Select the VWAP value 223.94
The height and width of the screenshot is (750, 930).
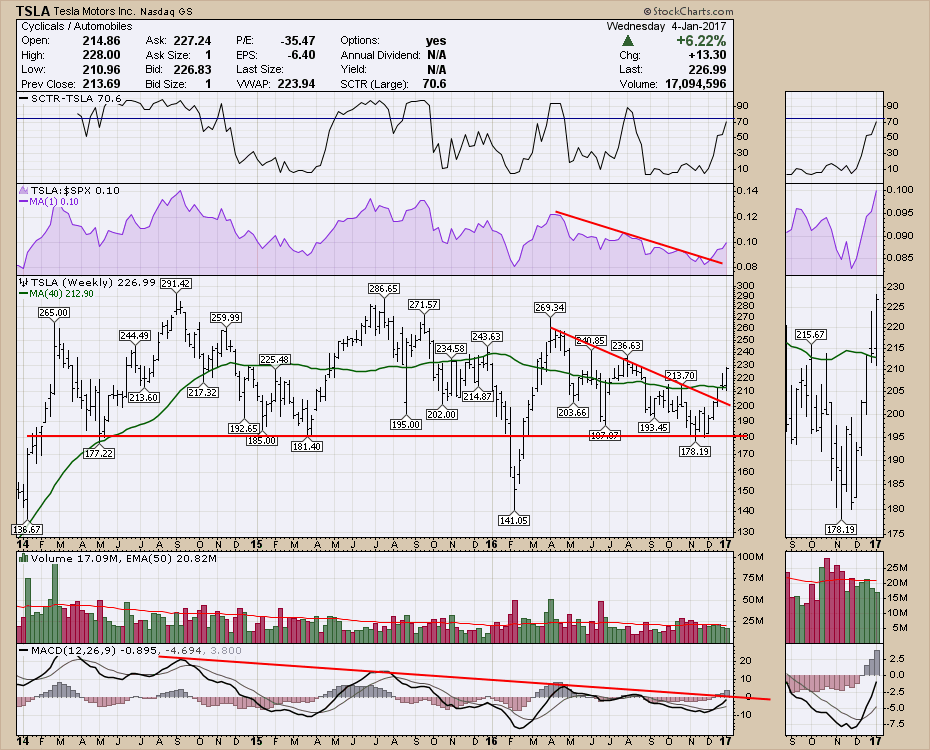pyautogui.click(x=296, y=84)
